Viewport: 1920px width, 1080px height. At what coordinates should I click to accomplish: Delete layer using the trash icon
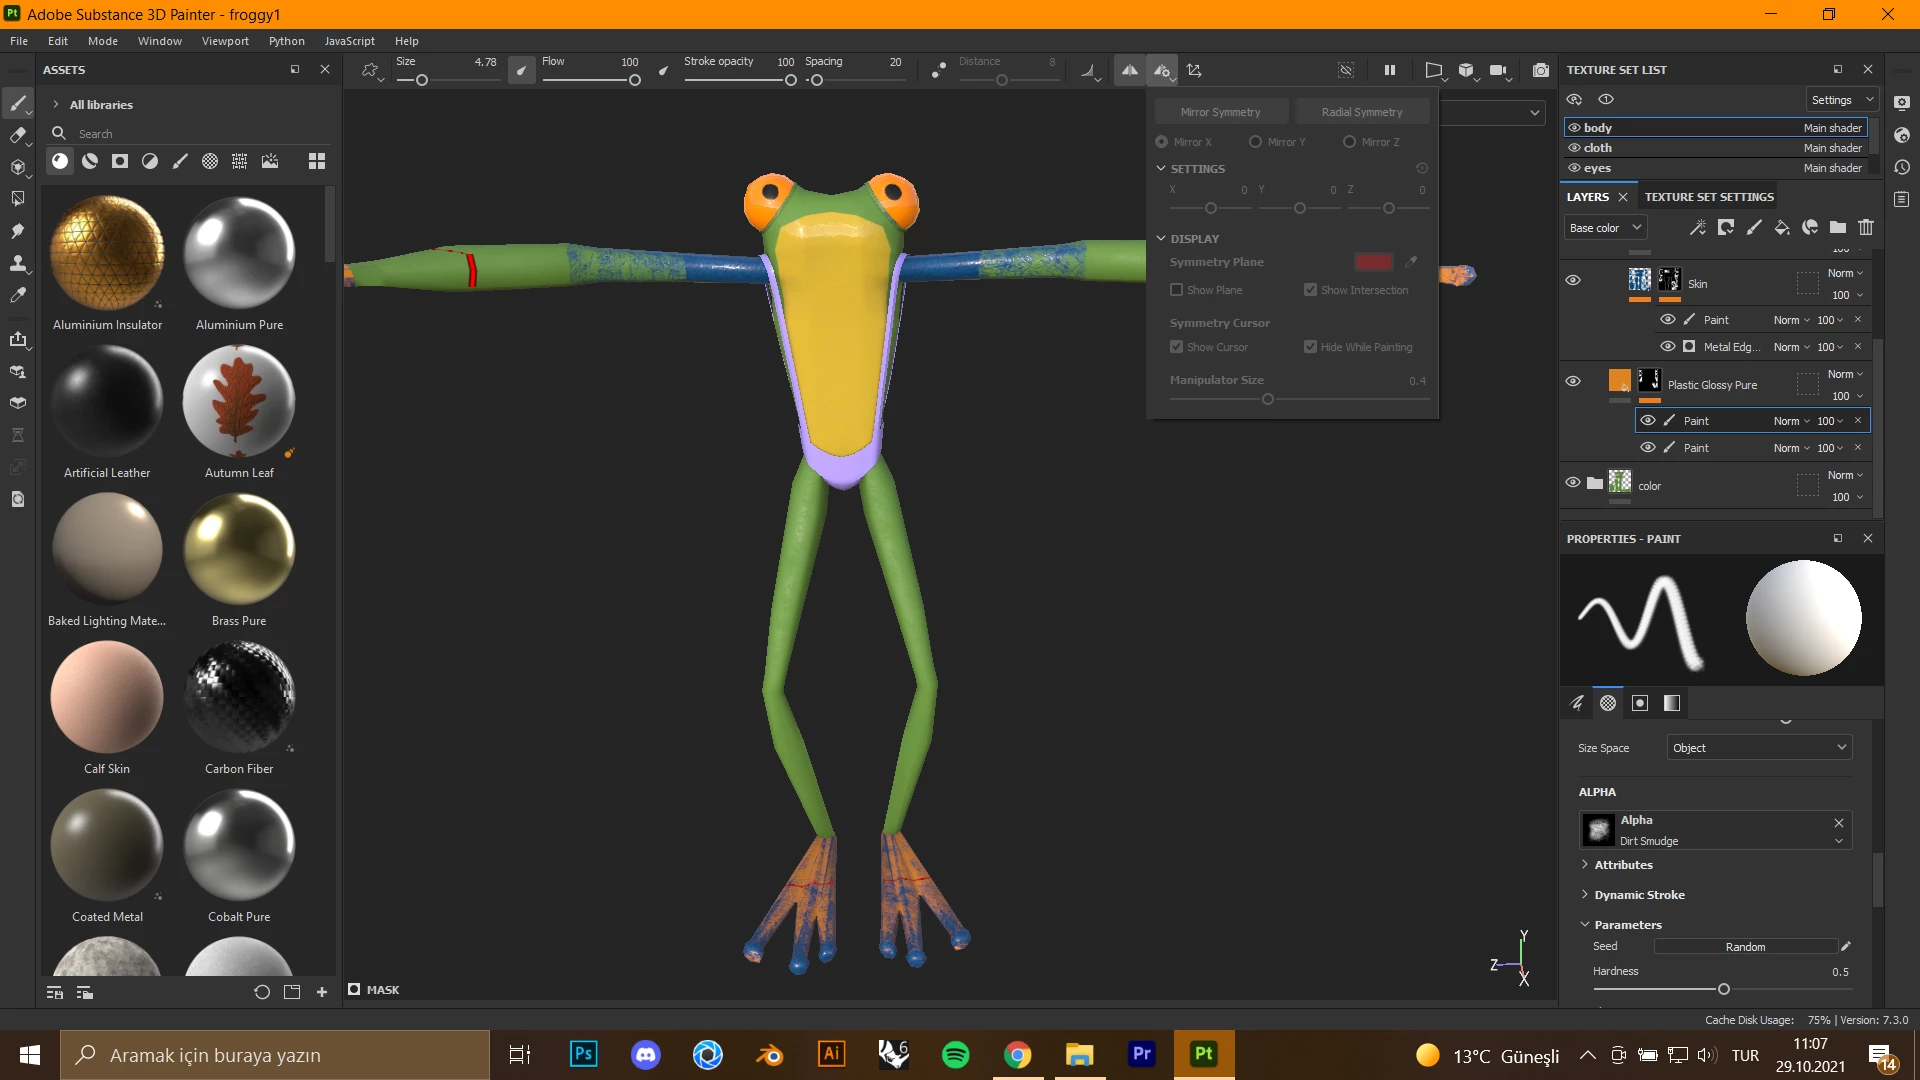tap(1865, 228)
